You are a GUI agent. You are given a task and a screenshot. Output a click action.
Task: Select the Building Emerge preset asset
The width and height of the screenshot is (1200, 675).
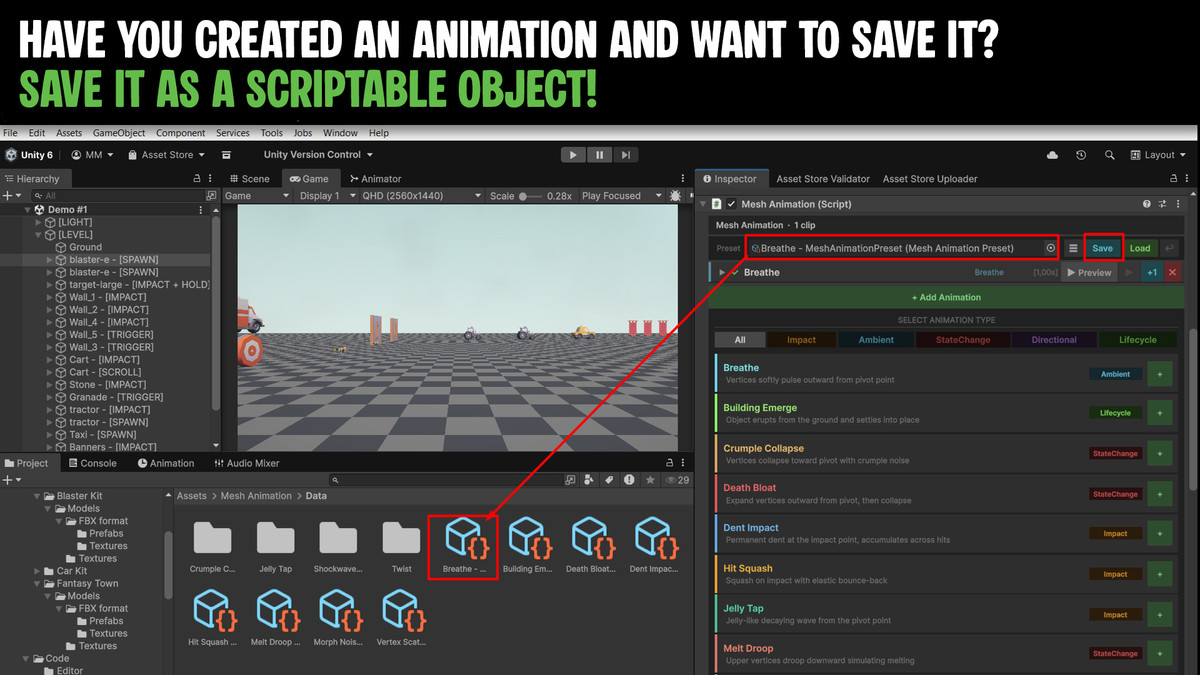tap(526, 546)
